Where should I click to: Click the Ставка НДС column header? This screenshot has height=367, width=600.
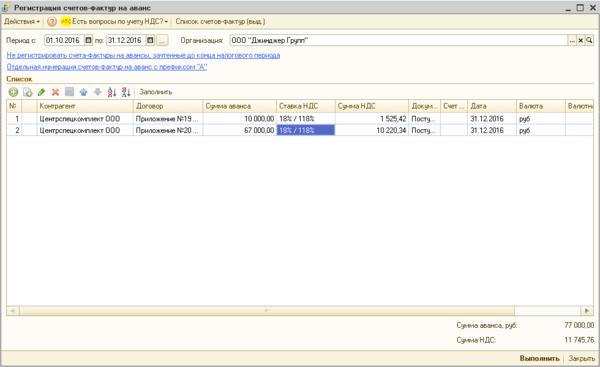pyautogui.click(x=306, y=106)
